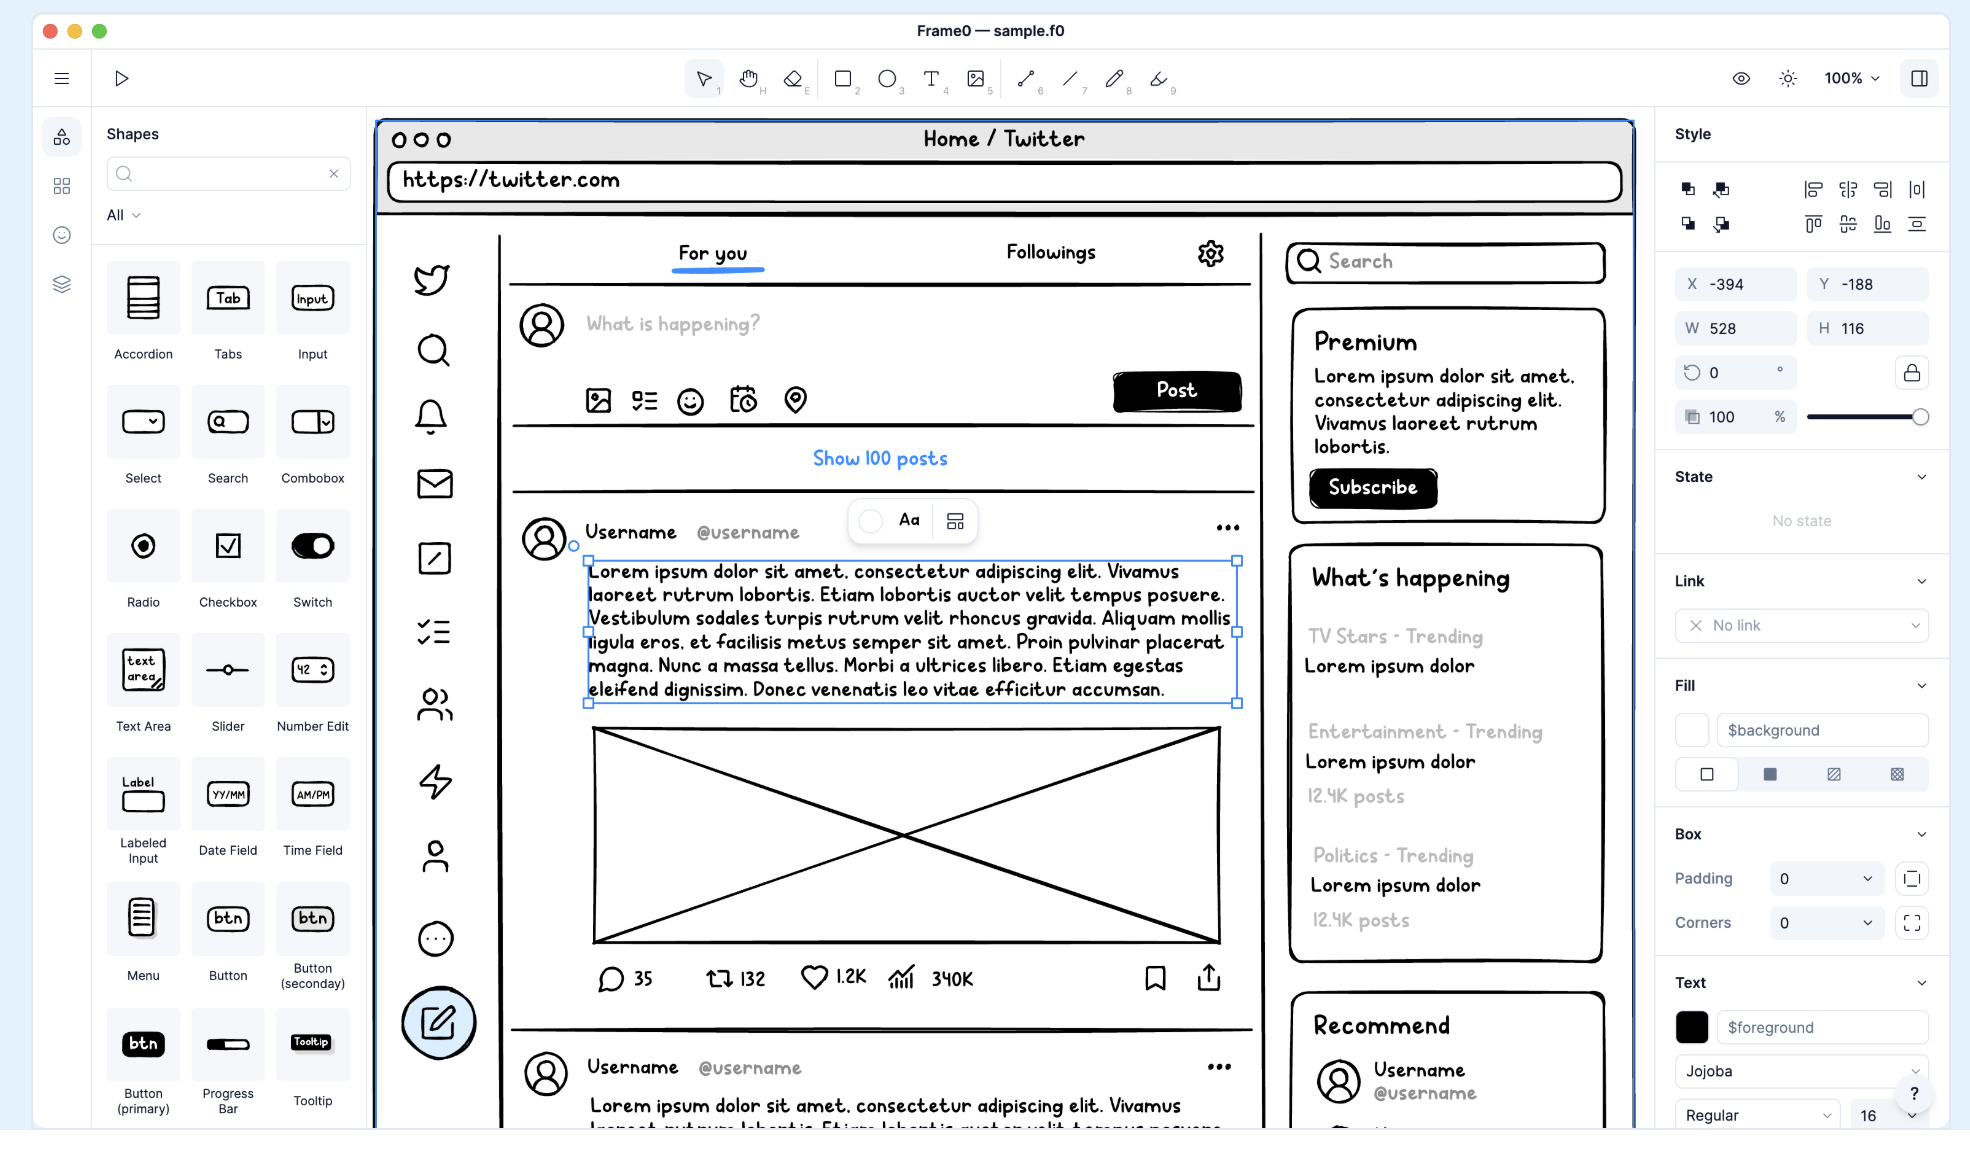Image resolution: width=1970 pixels, height=1160 pixels.
Task: Select no-fill style option
Action: tap(1707, 774)
